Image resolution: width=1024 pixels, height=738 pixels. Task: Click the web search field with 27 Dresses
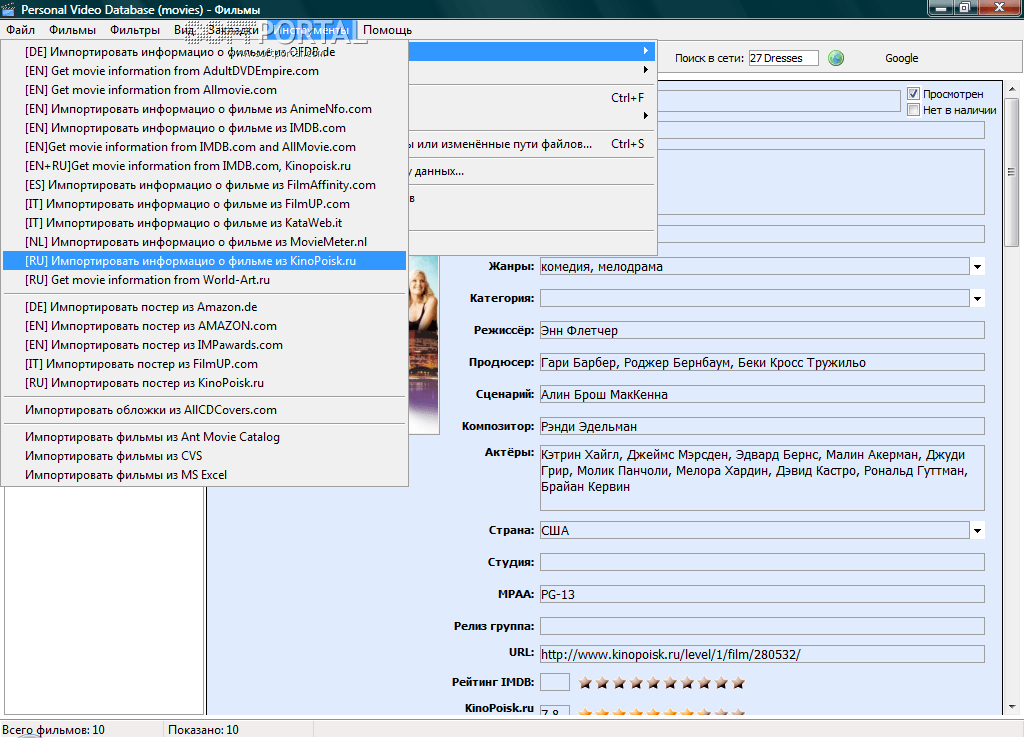(x=783, y=58)
